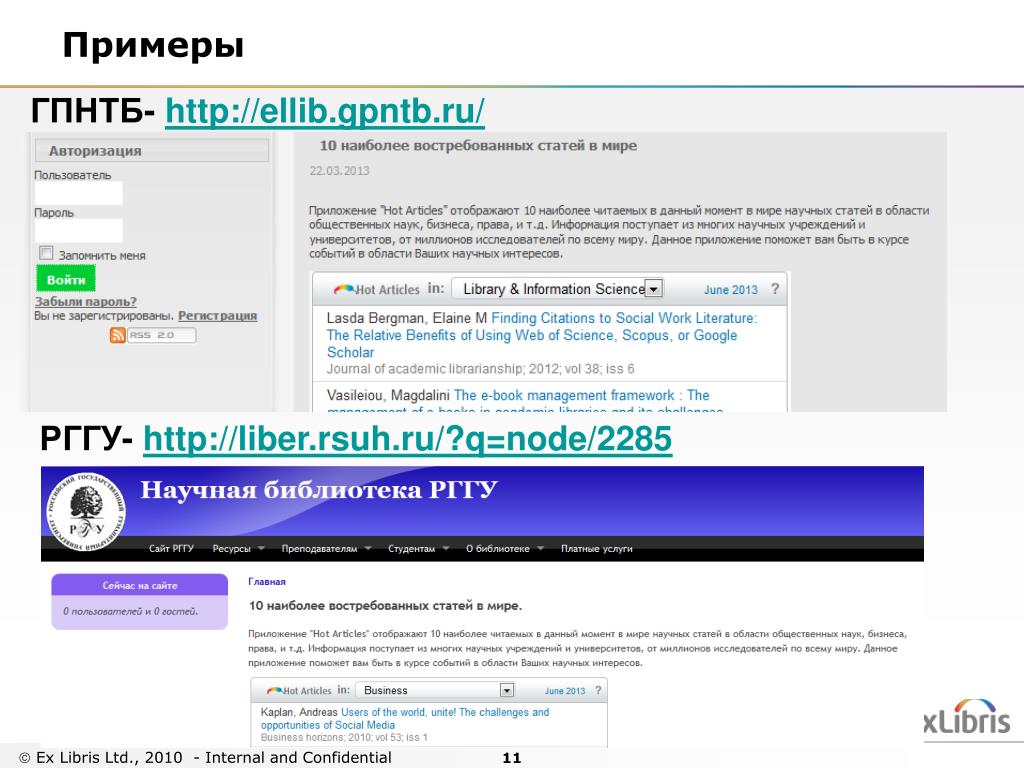Enable the Запомнить меня checkbox
This screenshot has width=1024, height=768.
[46, 253]
